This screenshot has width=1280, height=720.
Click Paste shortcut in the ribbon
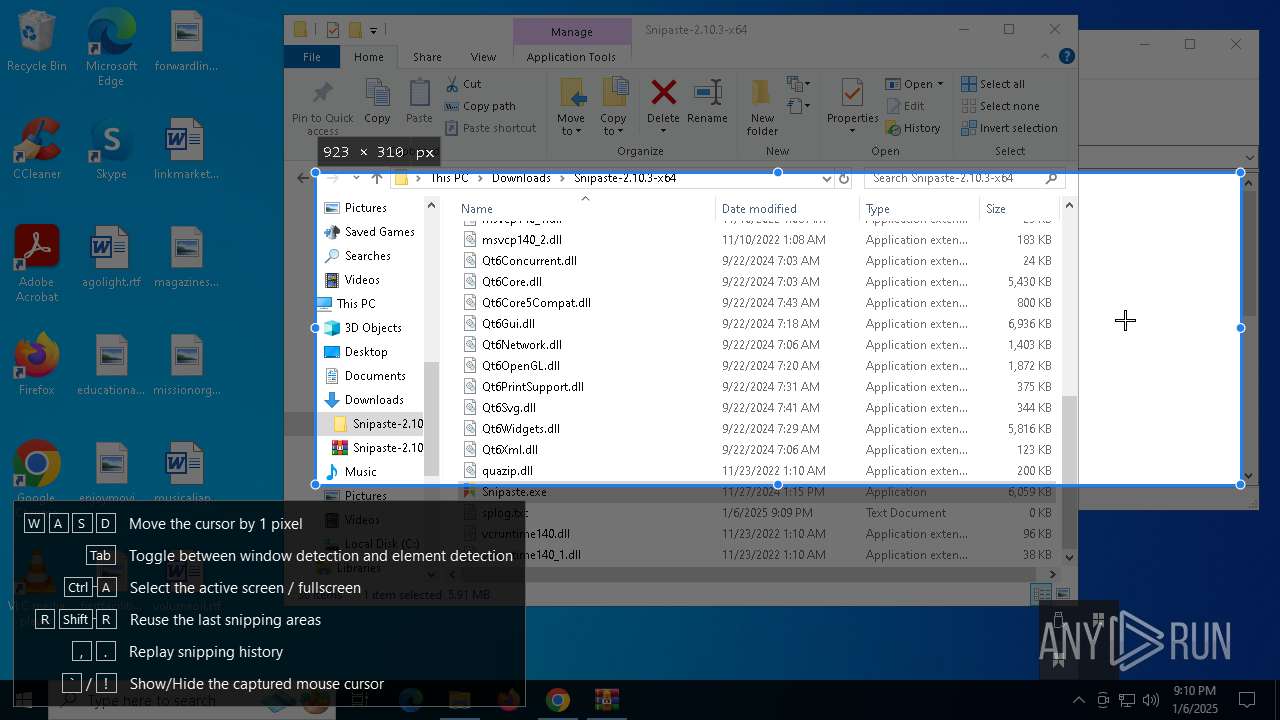[490, 128]
